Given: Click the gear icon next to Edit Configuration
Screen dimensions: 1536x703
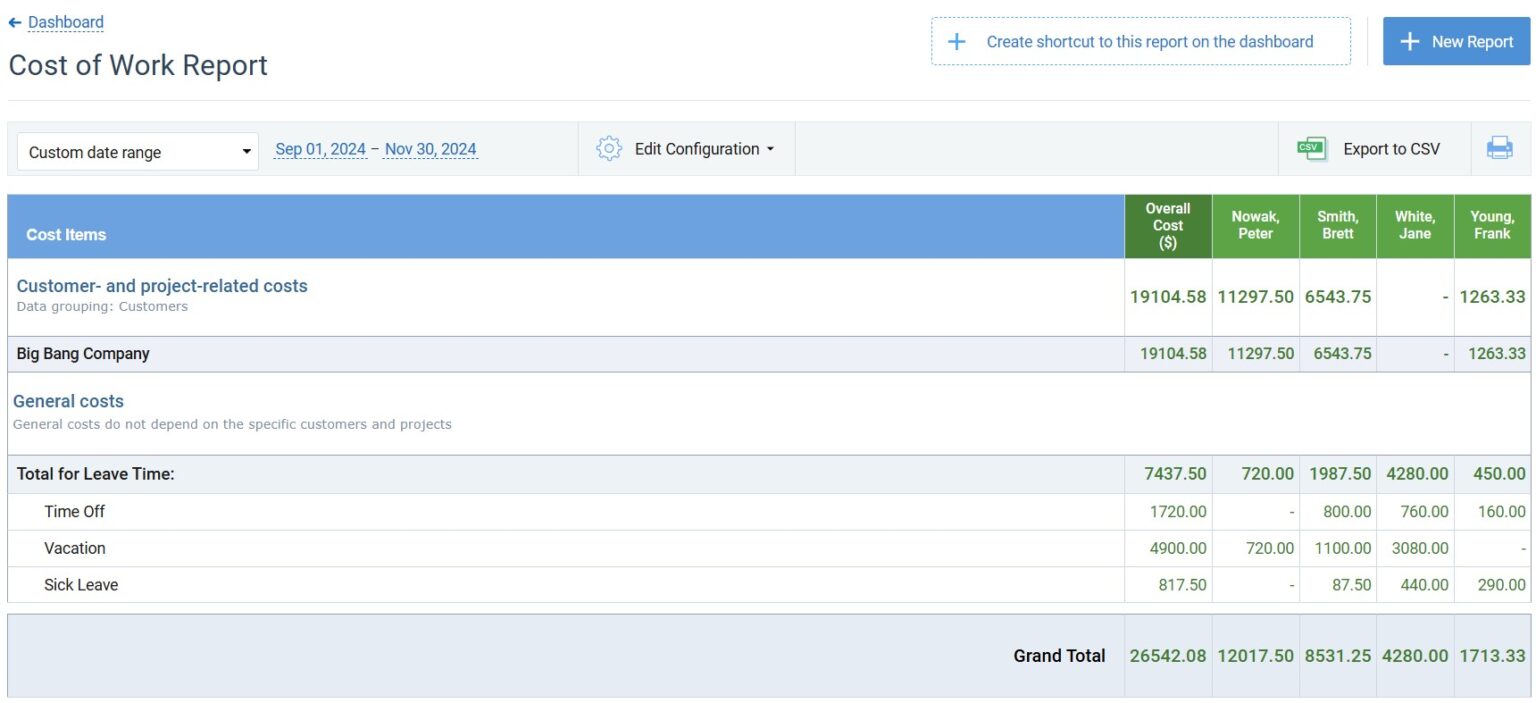Looking at the screenshot, I should click(609, 147).
